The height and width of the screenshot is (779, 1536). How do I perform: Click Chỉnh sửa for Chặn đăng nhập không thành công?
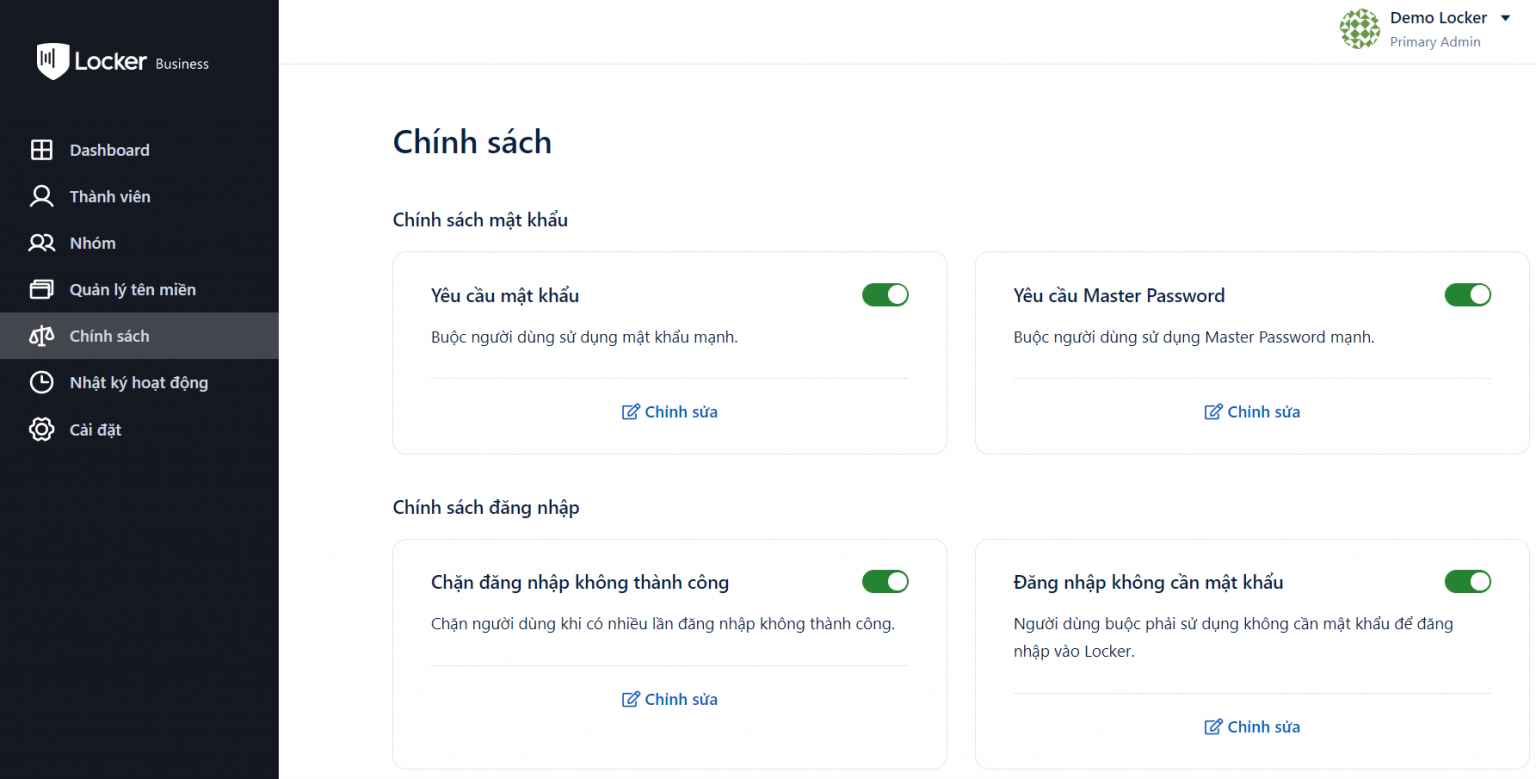click(669, 699)
